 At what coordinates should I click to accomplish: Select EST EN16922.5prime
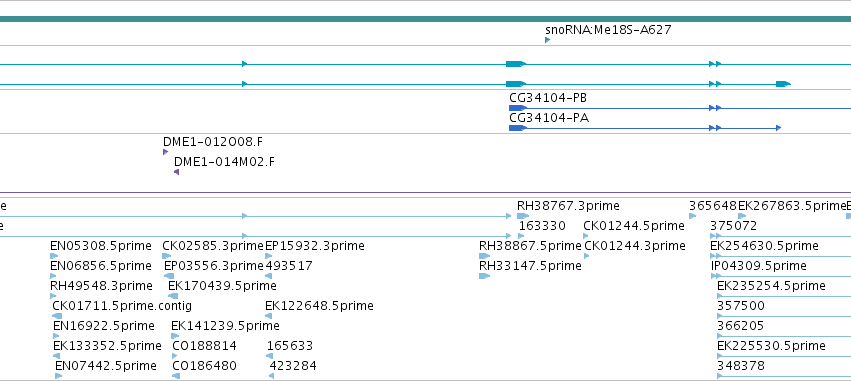pos(104,326)
